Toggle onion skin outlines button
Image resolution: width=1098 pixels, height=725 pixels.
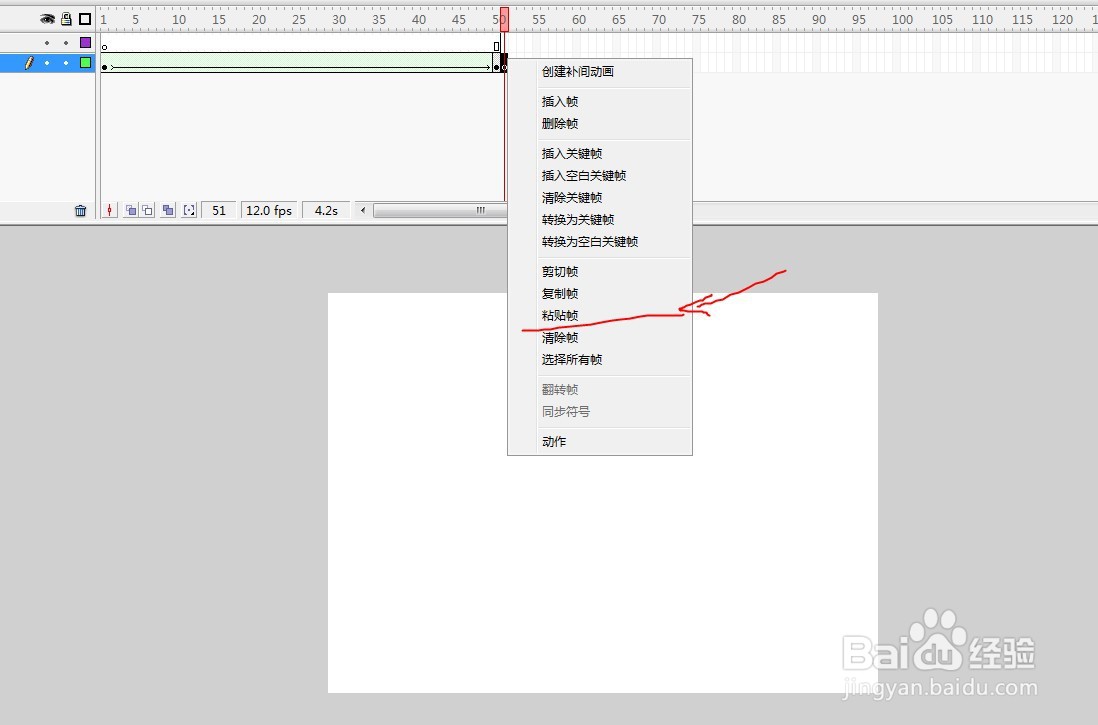pos(148,210)
